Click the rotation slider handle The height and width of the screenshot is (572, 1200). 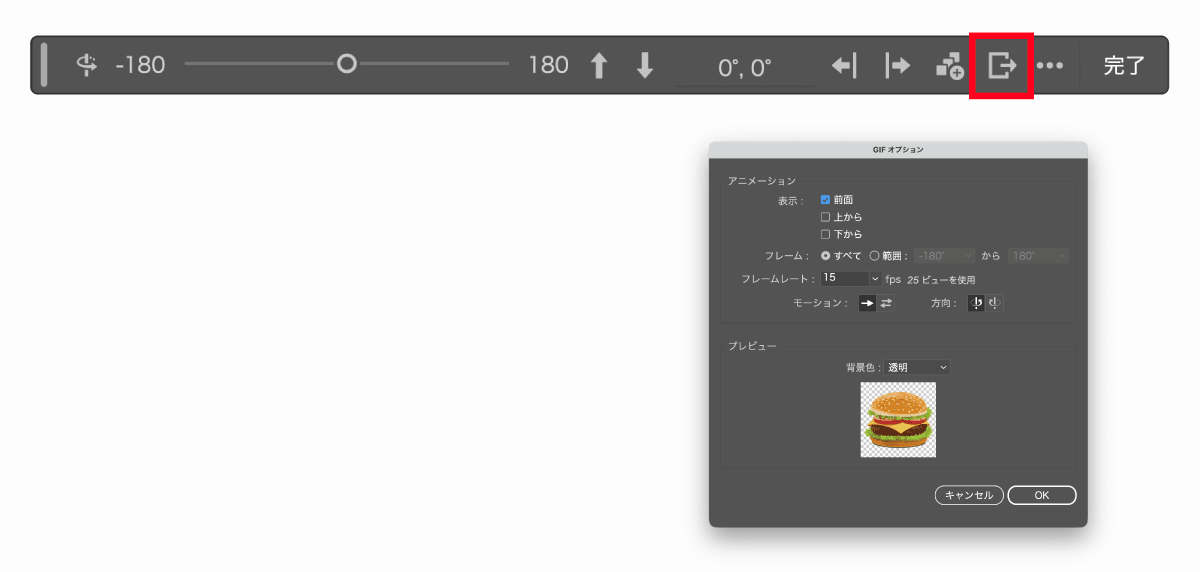tap(346, 65)
